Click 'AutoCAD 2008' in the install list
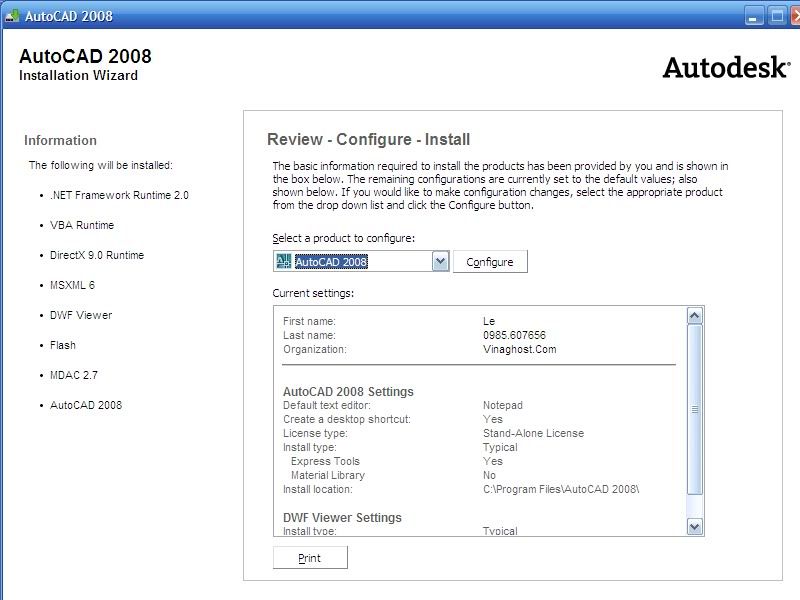The image size is (800, 600). pos(86,405)
